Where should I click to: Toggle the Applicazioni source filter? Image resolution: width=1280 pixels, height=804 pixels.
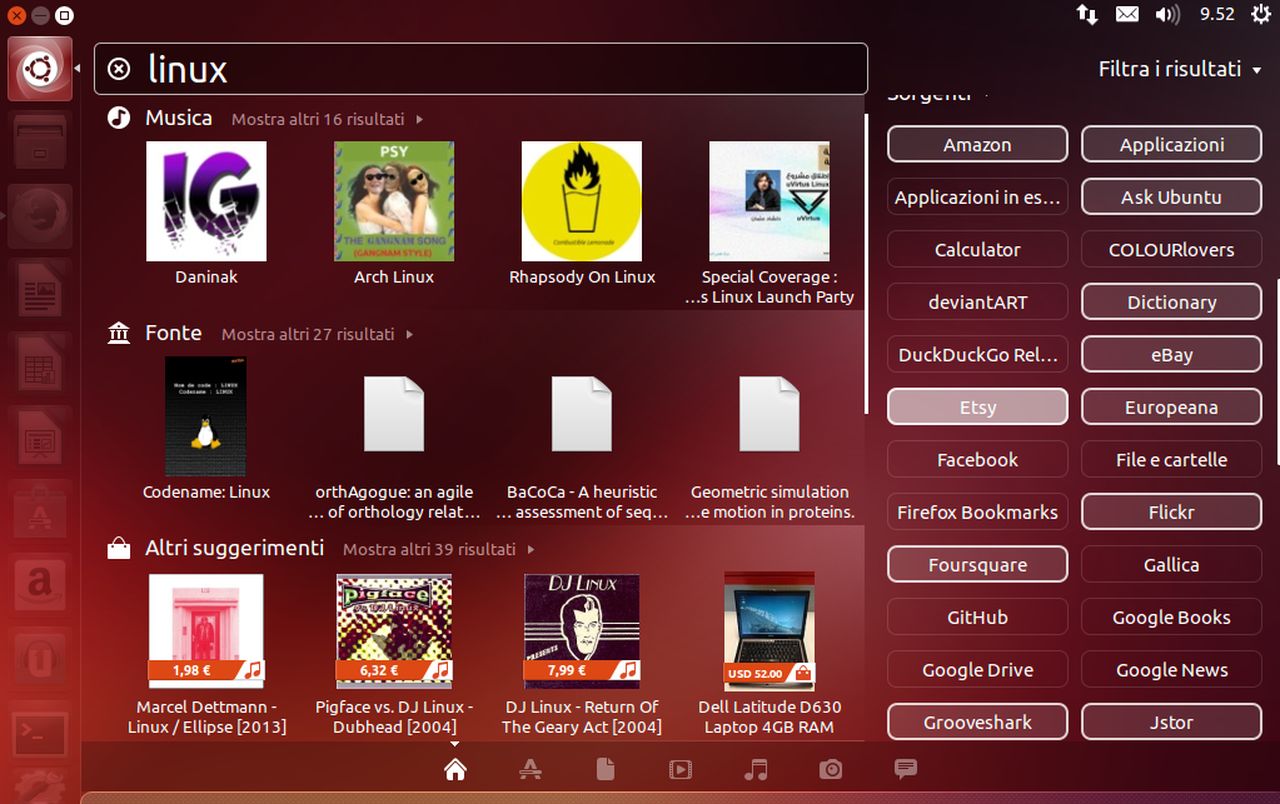tap(1171, 145)
